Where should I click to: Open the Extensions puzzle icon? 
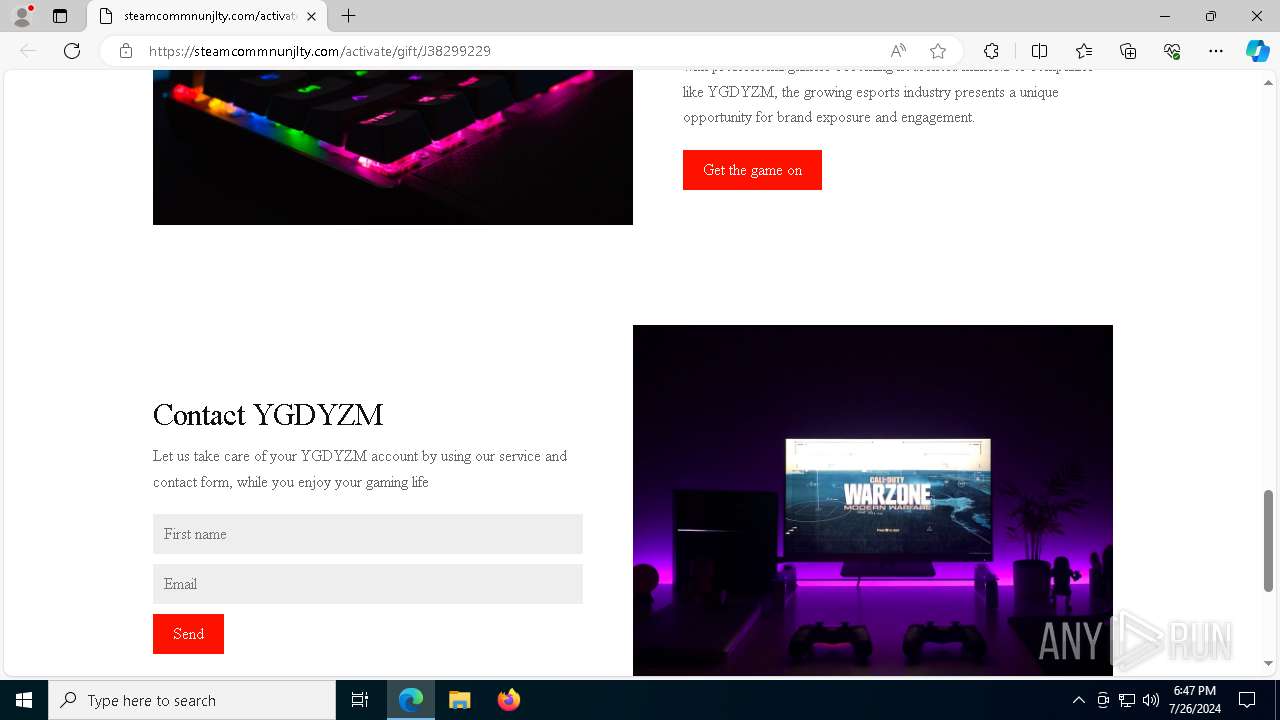coord(991,51)
